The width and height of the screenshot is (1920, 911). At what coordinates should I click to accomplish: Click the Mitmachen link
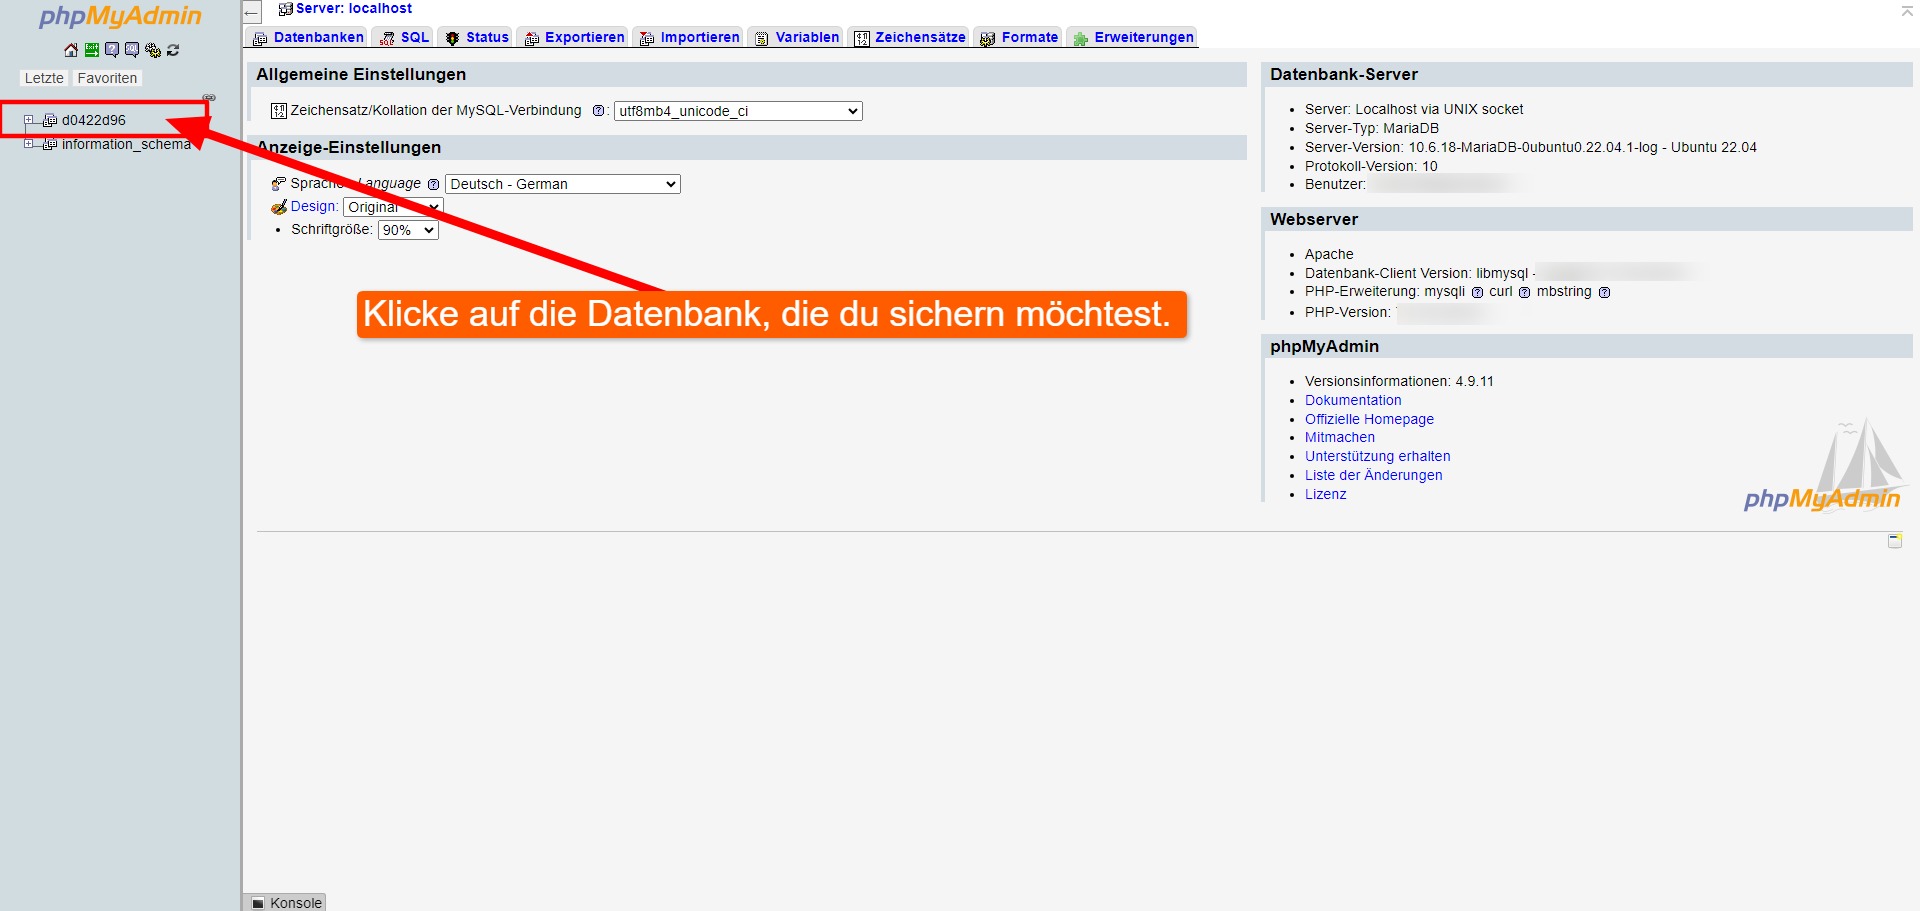tap(1340, 438)
